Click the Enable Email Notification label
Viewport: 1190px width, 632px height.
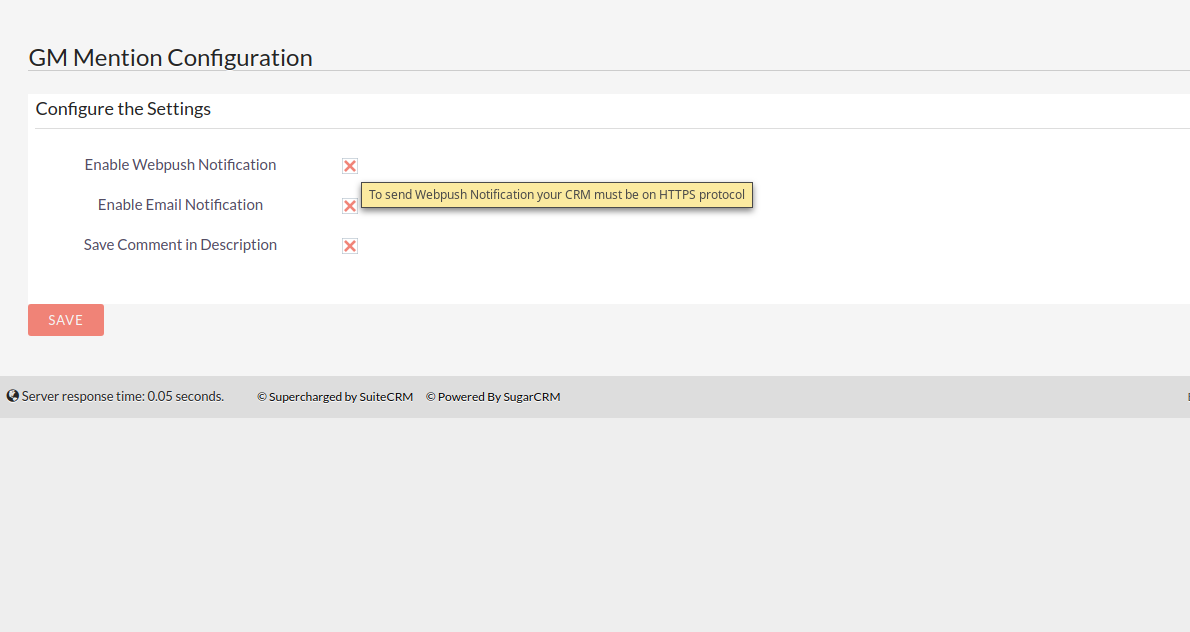pos(181,205)
